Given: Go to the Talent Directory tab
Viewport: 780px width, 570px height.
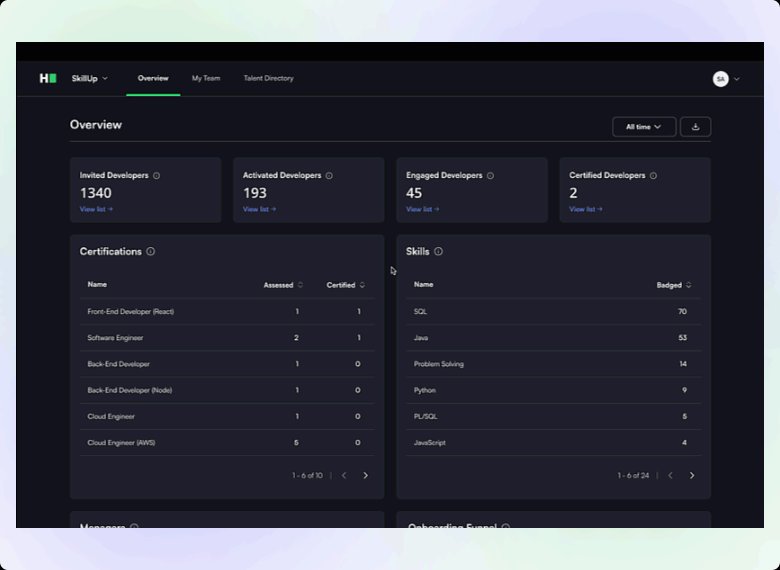Looking at the screenshot, I should (x=269, y=78).
